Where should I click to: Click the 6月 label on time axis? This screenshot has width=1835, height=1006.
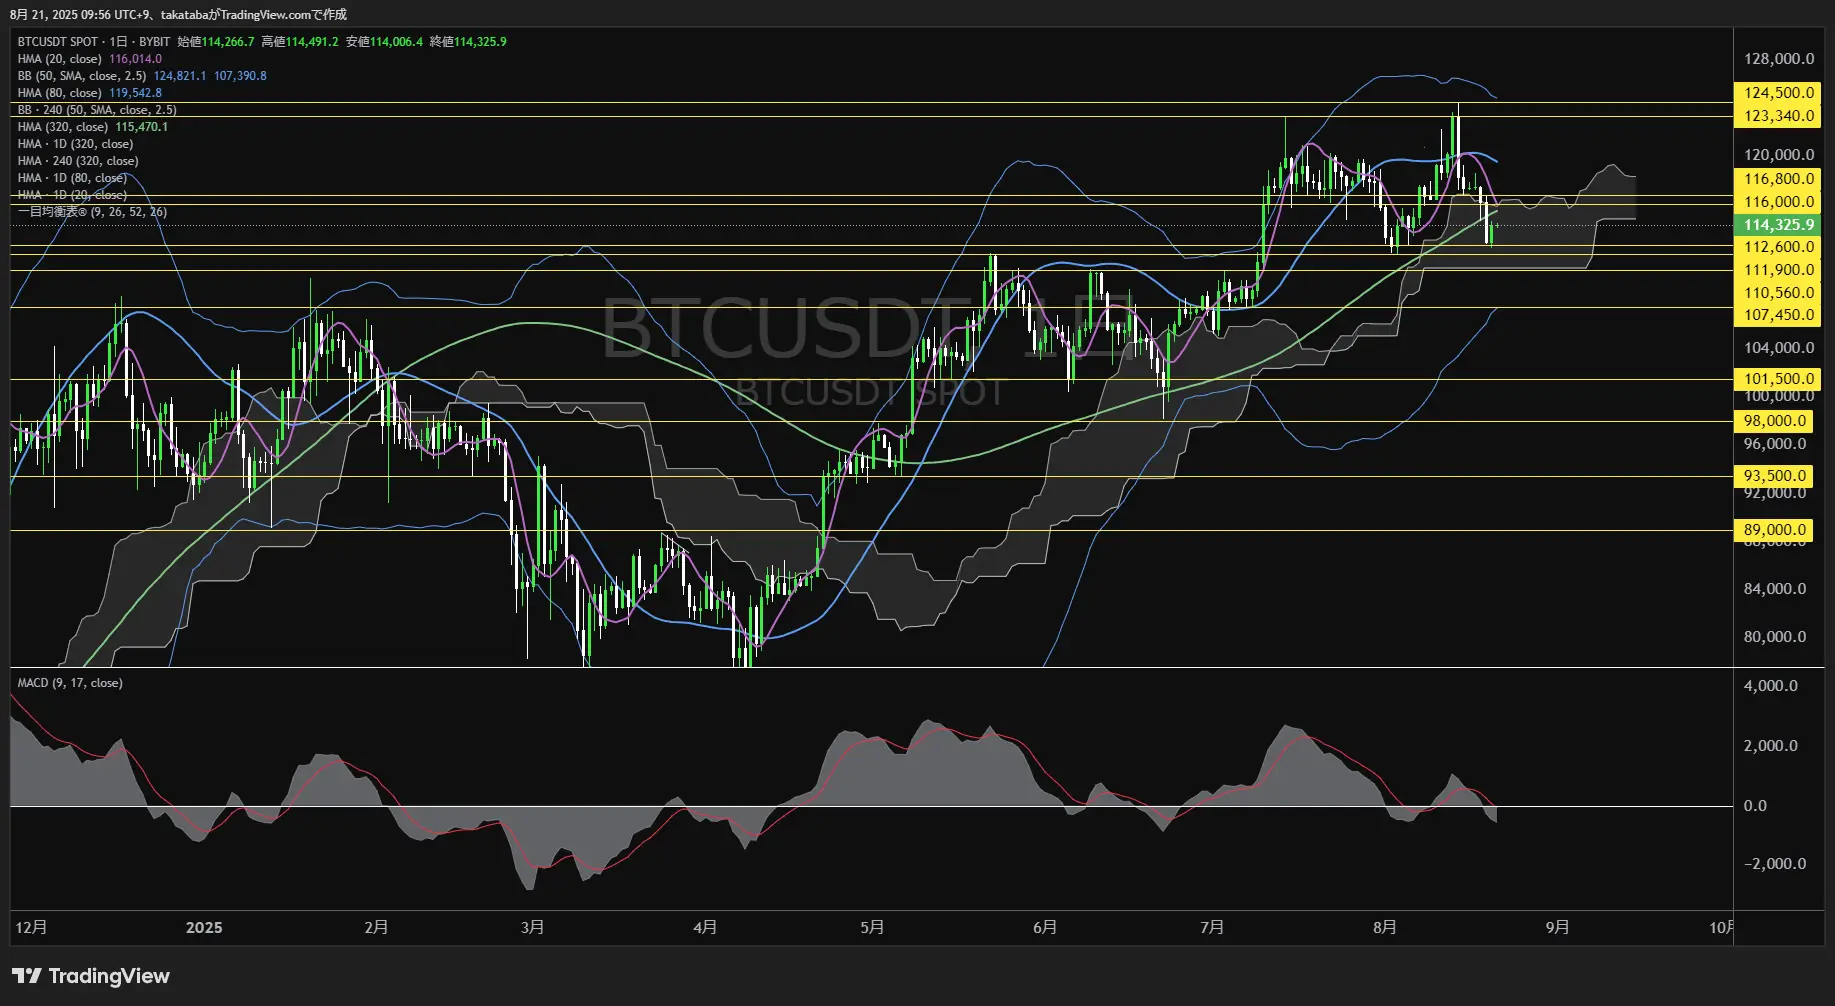1045,928
